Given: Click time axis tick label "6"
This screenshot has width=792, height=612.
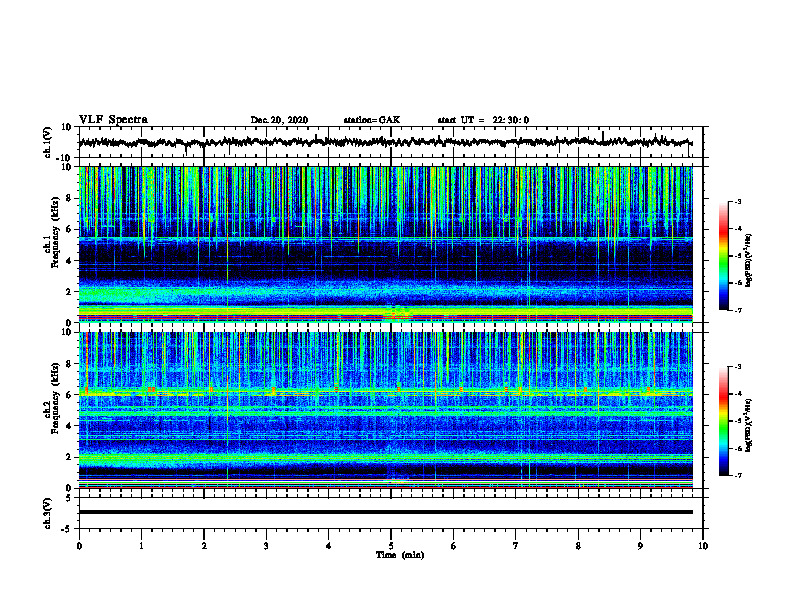Looking at the screenshot, I should (x=454, y=546).
